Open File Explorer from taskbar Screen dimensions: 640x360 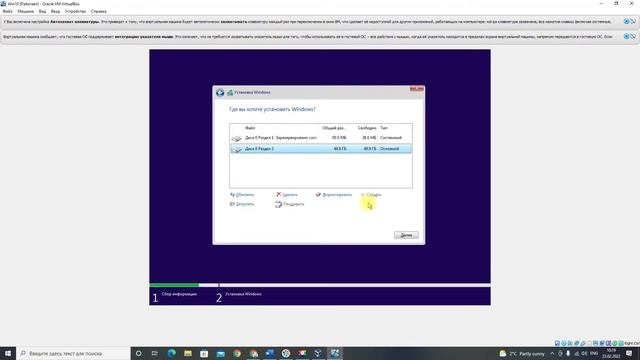point(188,353)
